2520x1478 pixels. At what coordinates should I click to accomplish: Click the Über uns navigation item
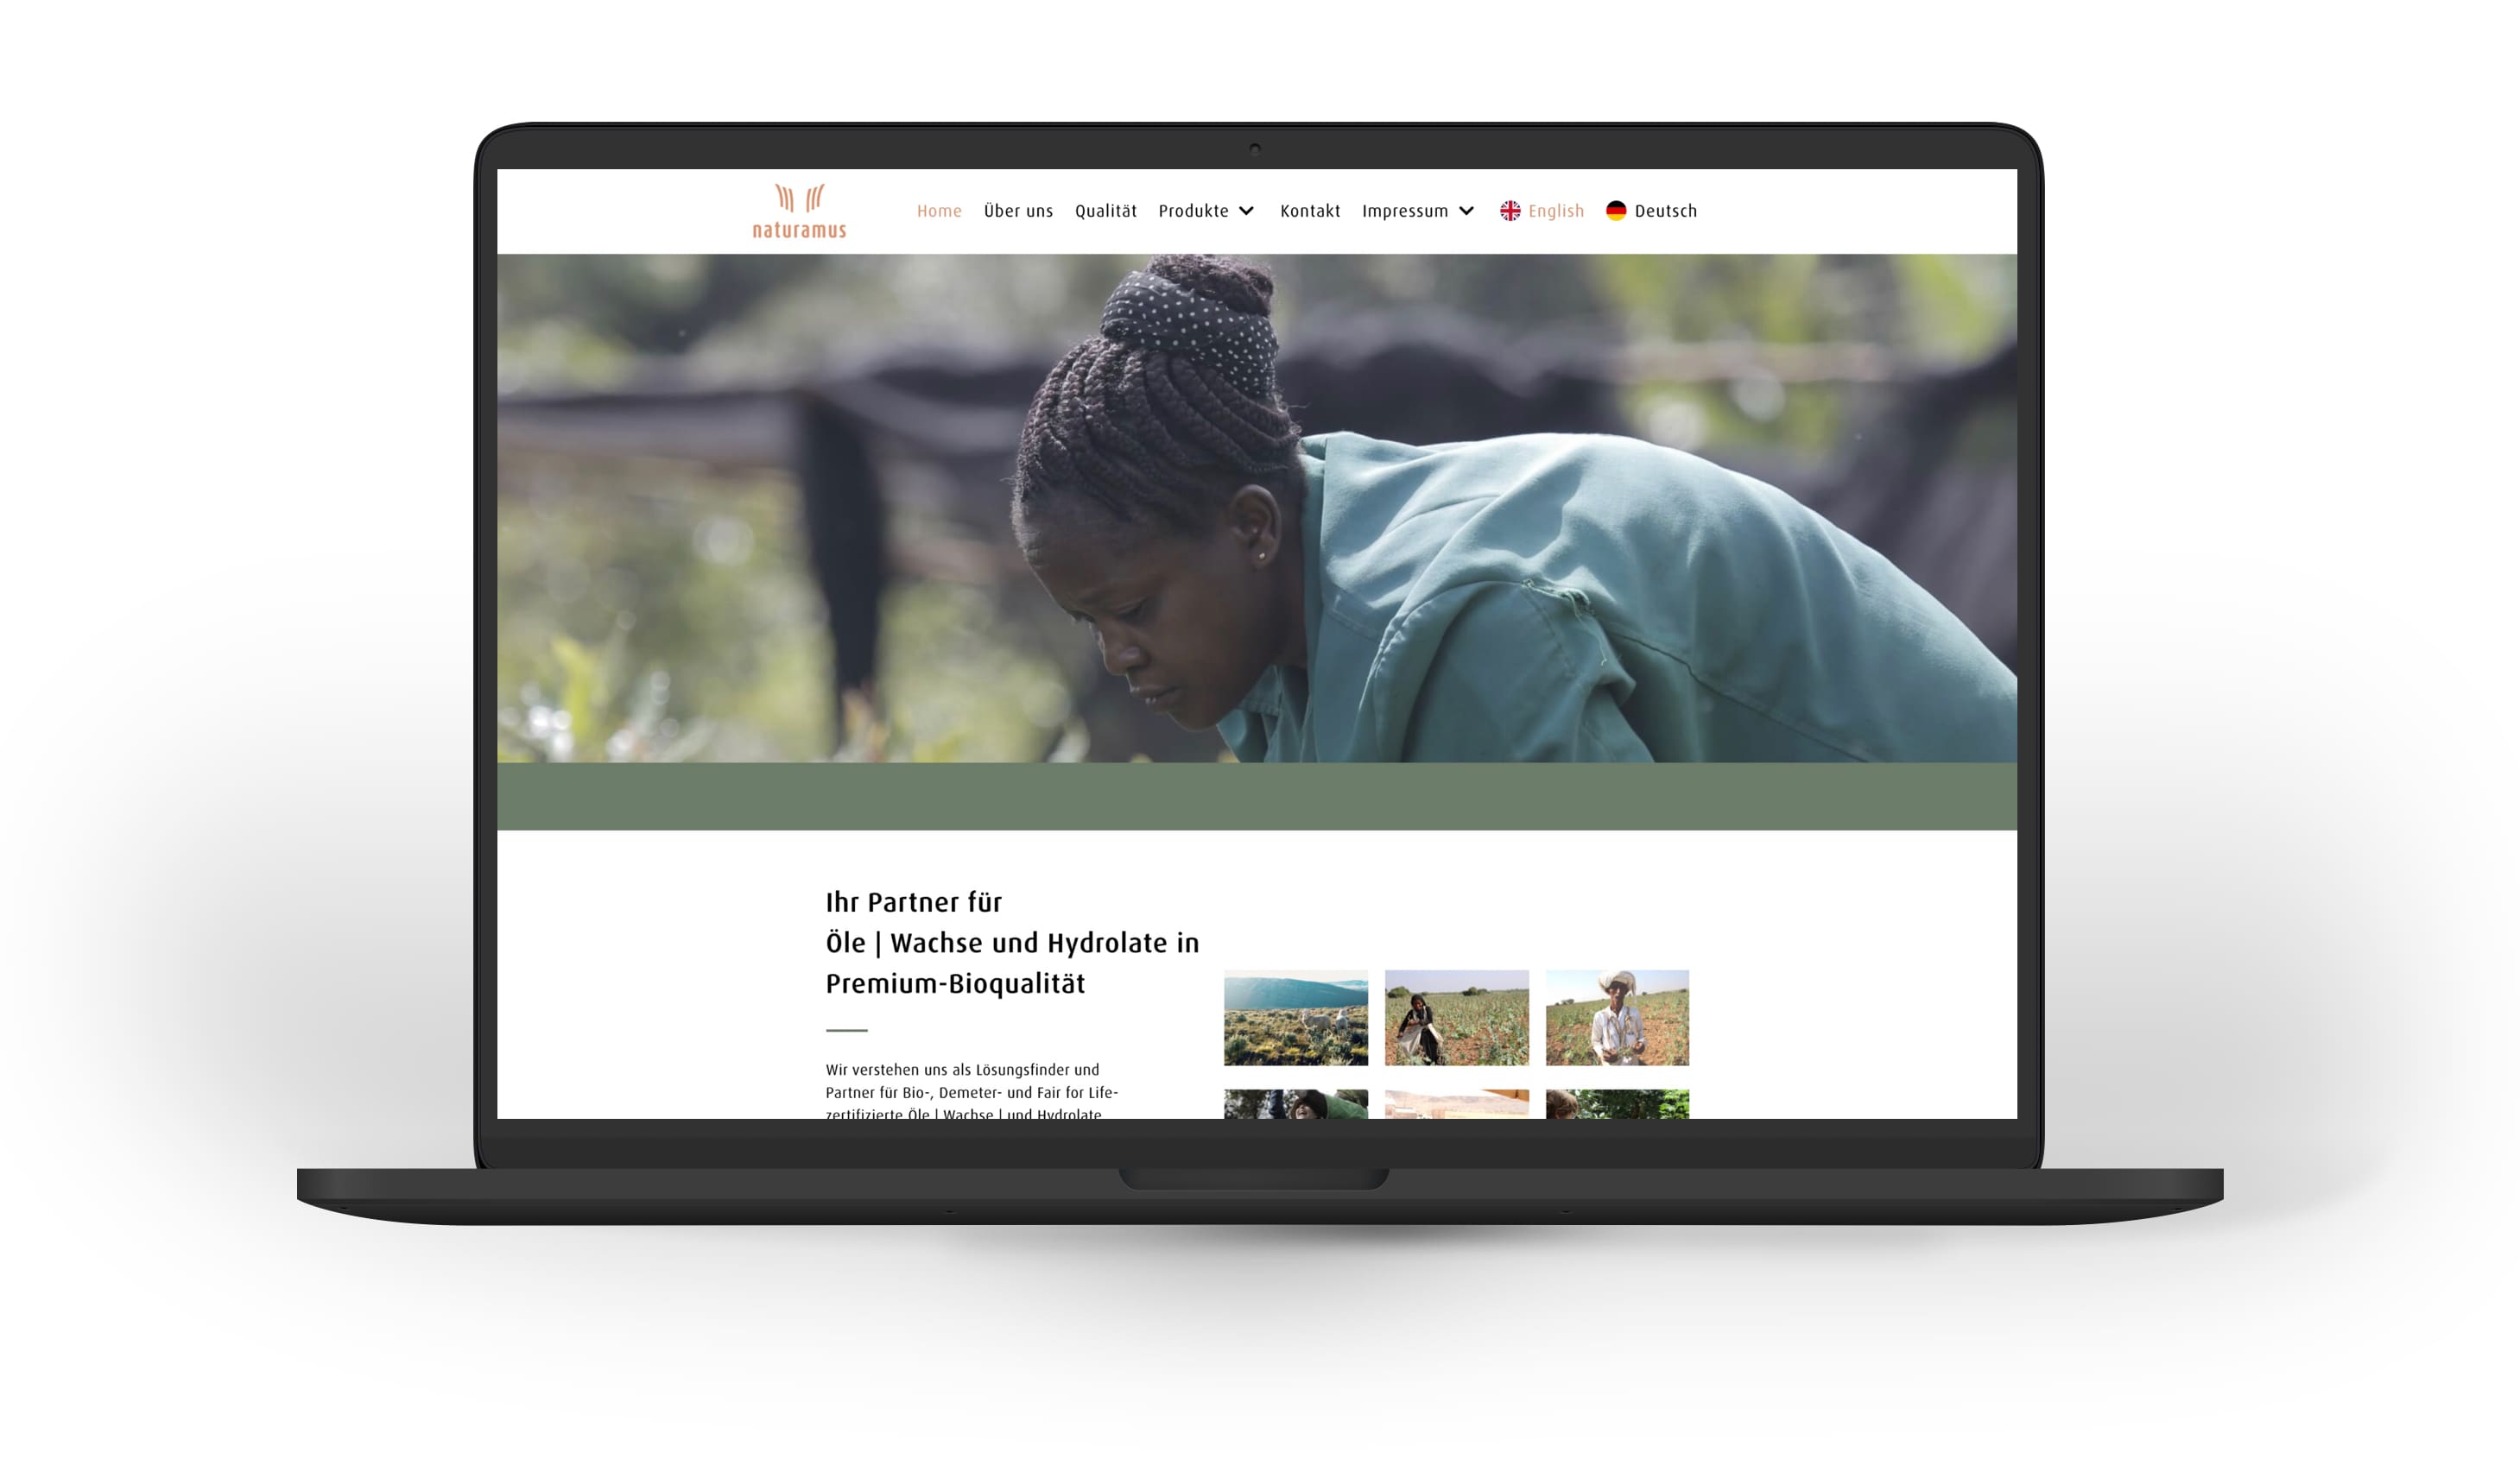[x=1019, y=212]
